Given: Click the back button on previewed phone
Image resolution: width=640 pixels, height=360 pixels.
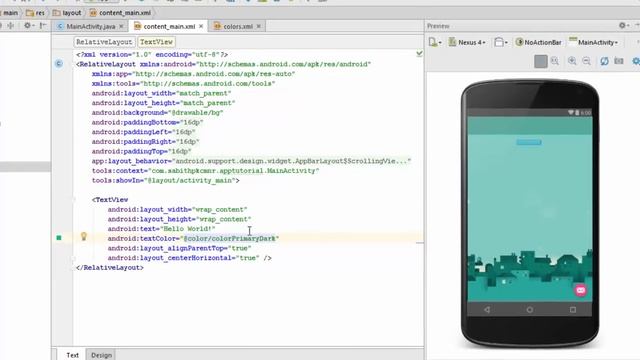Looking at the screenshot, I should (x=487, y=310).
